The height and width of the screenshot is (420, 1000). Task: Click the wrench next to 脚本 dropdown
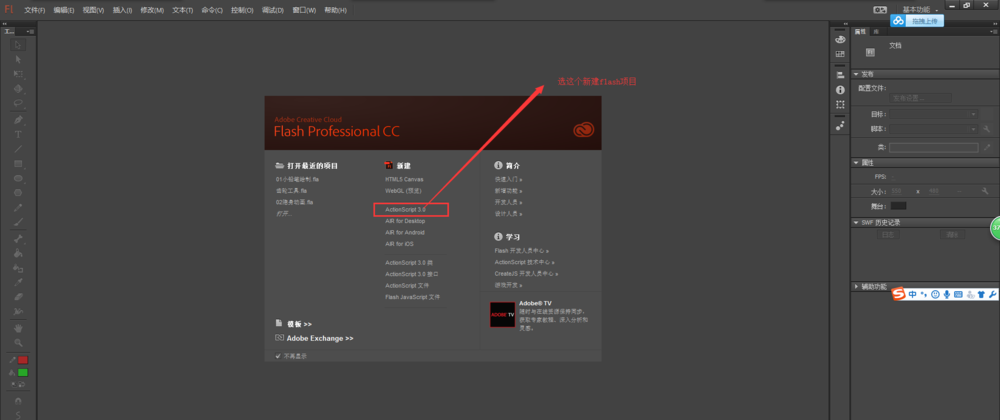click(987, 129)
